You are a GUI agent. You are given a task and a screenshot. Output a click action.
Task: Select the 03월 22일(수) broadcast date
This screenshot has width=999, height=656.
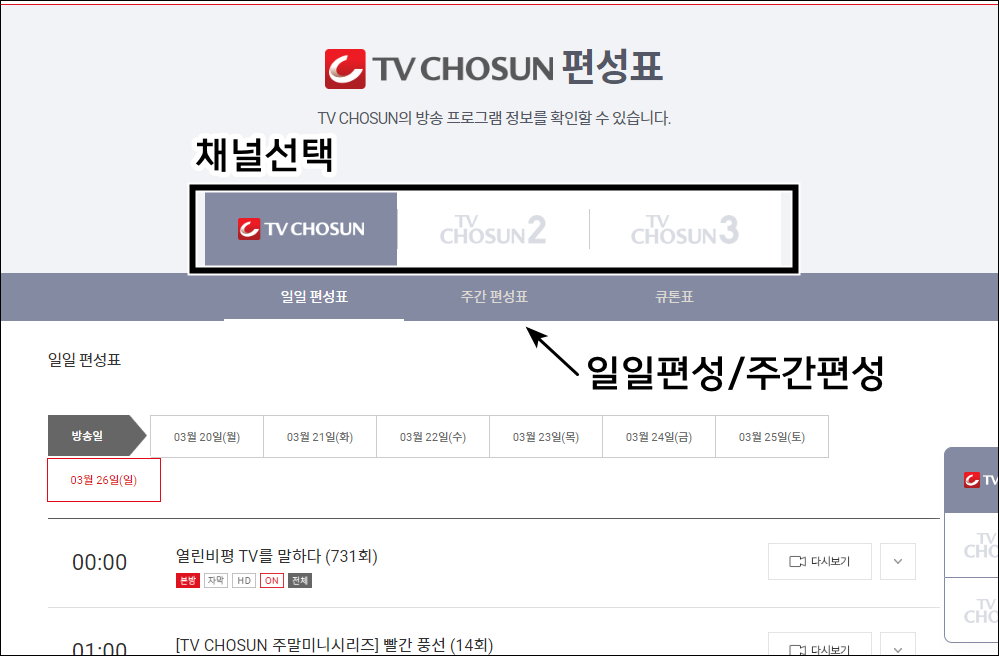432,436
